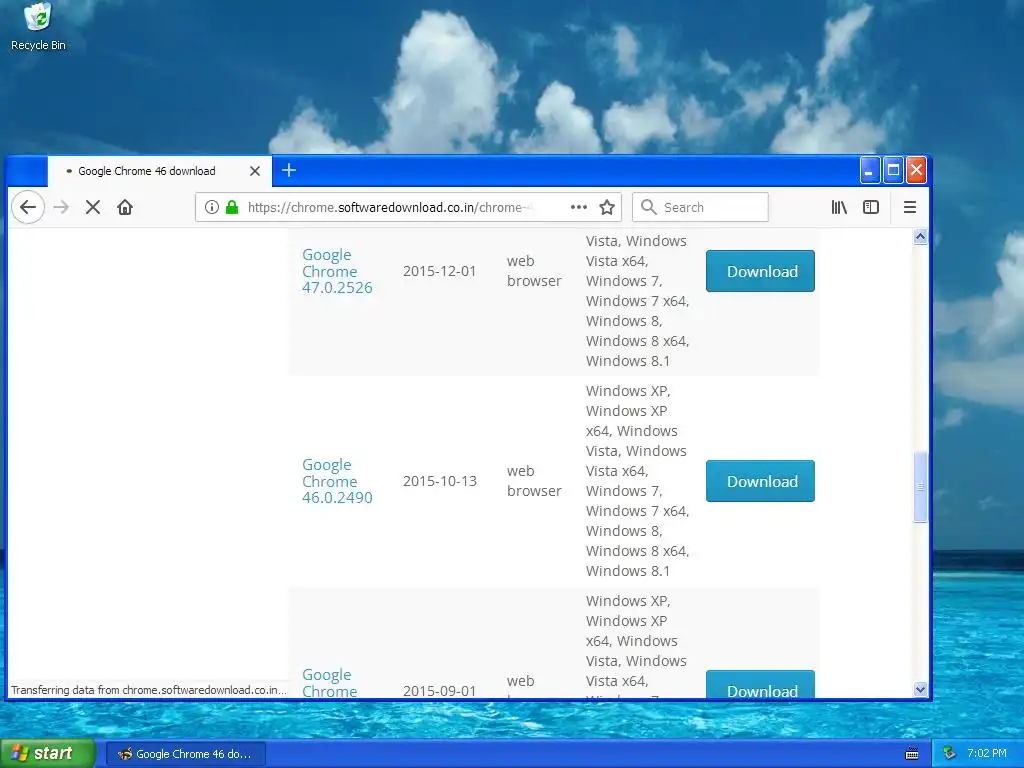Image resolution: width=1024 pixels, height=768 pixels.
Task: Download Google Chrome 47.0.2526
Action: pyautogui.click(x=760, y=271)
